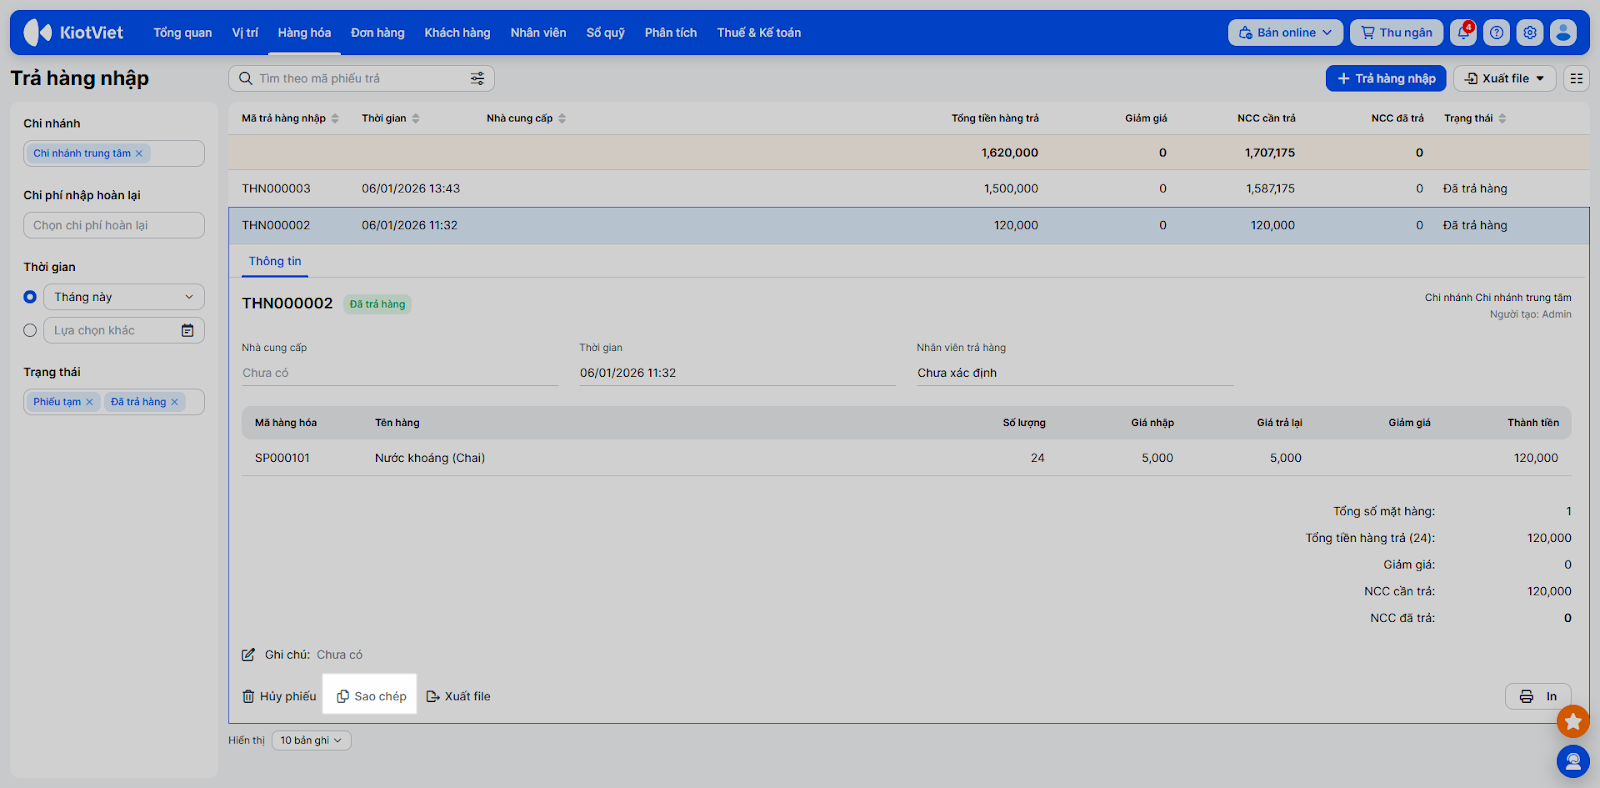1600x788 pixels.
Task: Open the calendar date picker icon
Action: 187,331
